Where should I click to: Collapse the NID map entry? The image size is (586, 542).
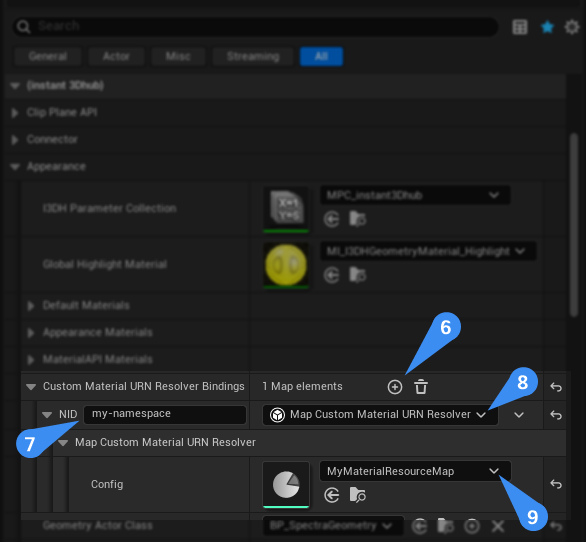point(47,415)
